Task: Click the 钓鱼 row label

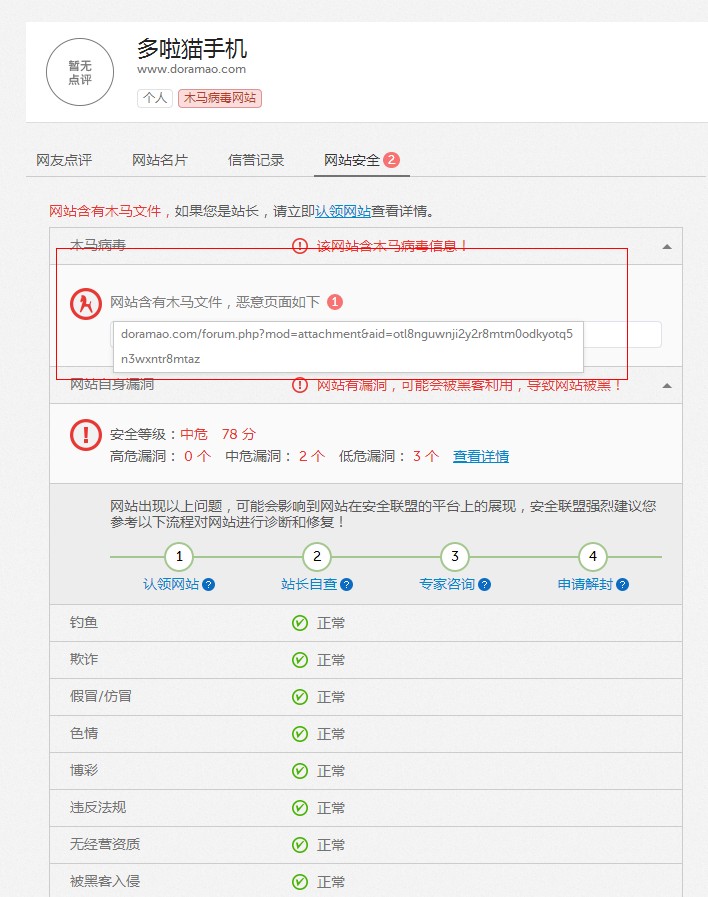Action: [84, 622]
